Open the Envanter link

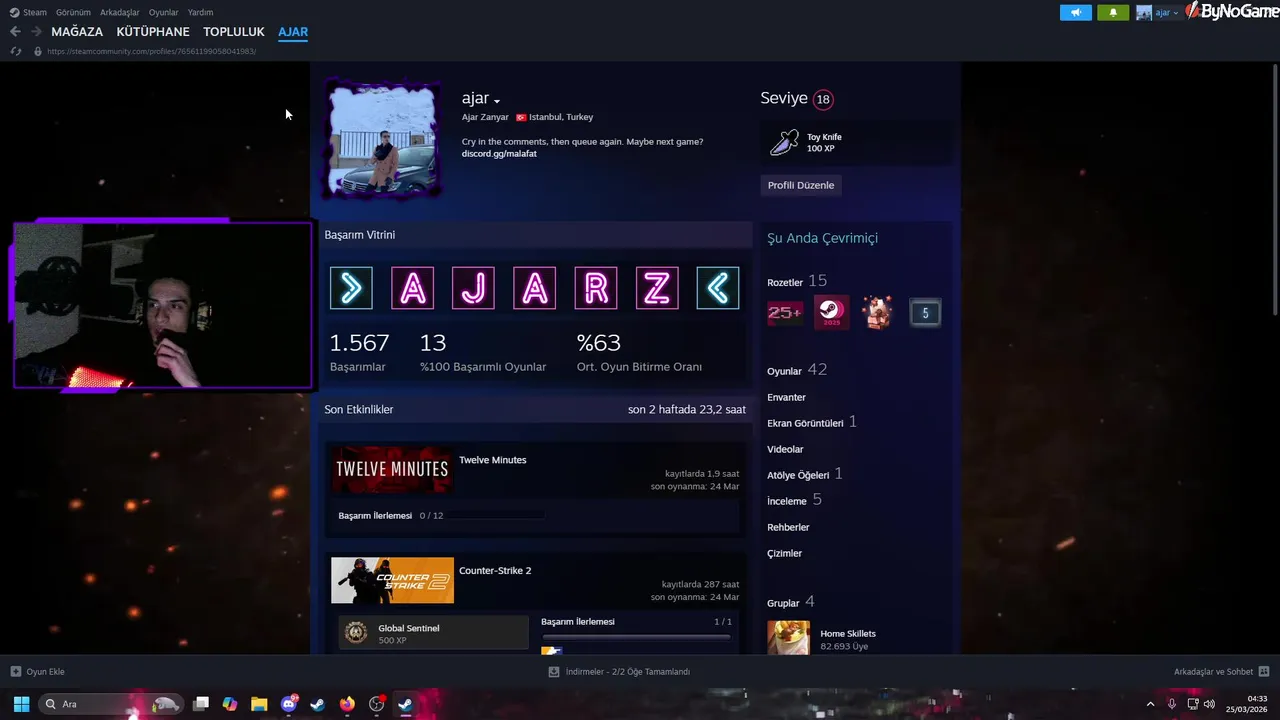pos(786,397)
